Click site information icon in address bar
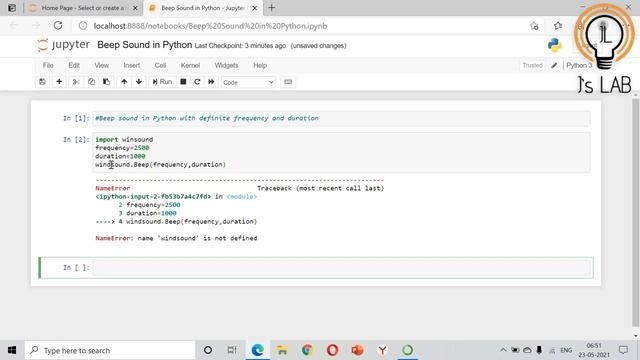Image resolution: width=640 pixels, height=360 pixels. coord(83,26)
